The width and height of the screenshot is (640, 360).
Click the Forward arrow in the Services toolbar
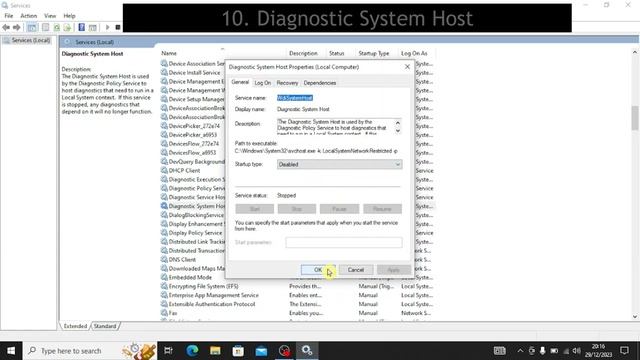(x=17, y=27)
